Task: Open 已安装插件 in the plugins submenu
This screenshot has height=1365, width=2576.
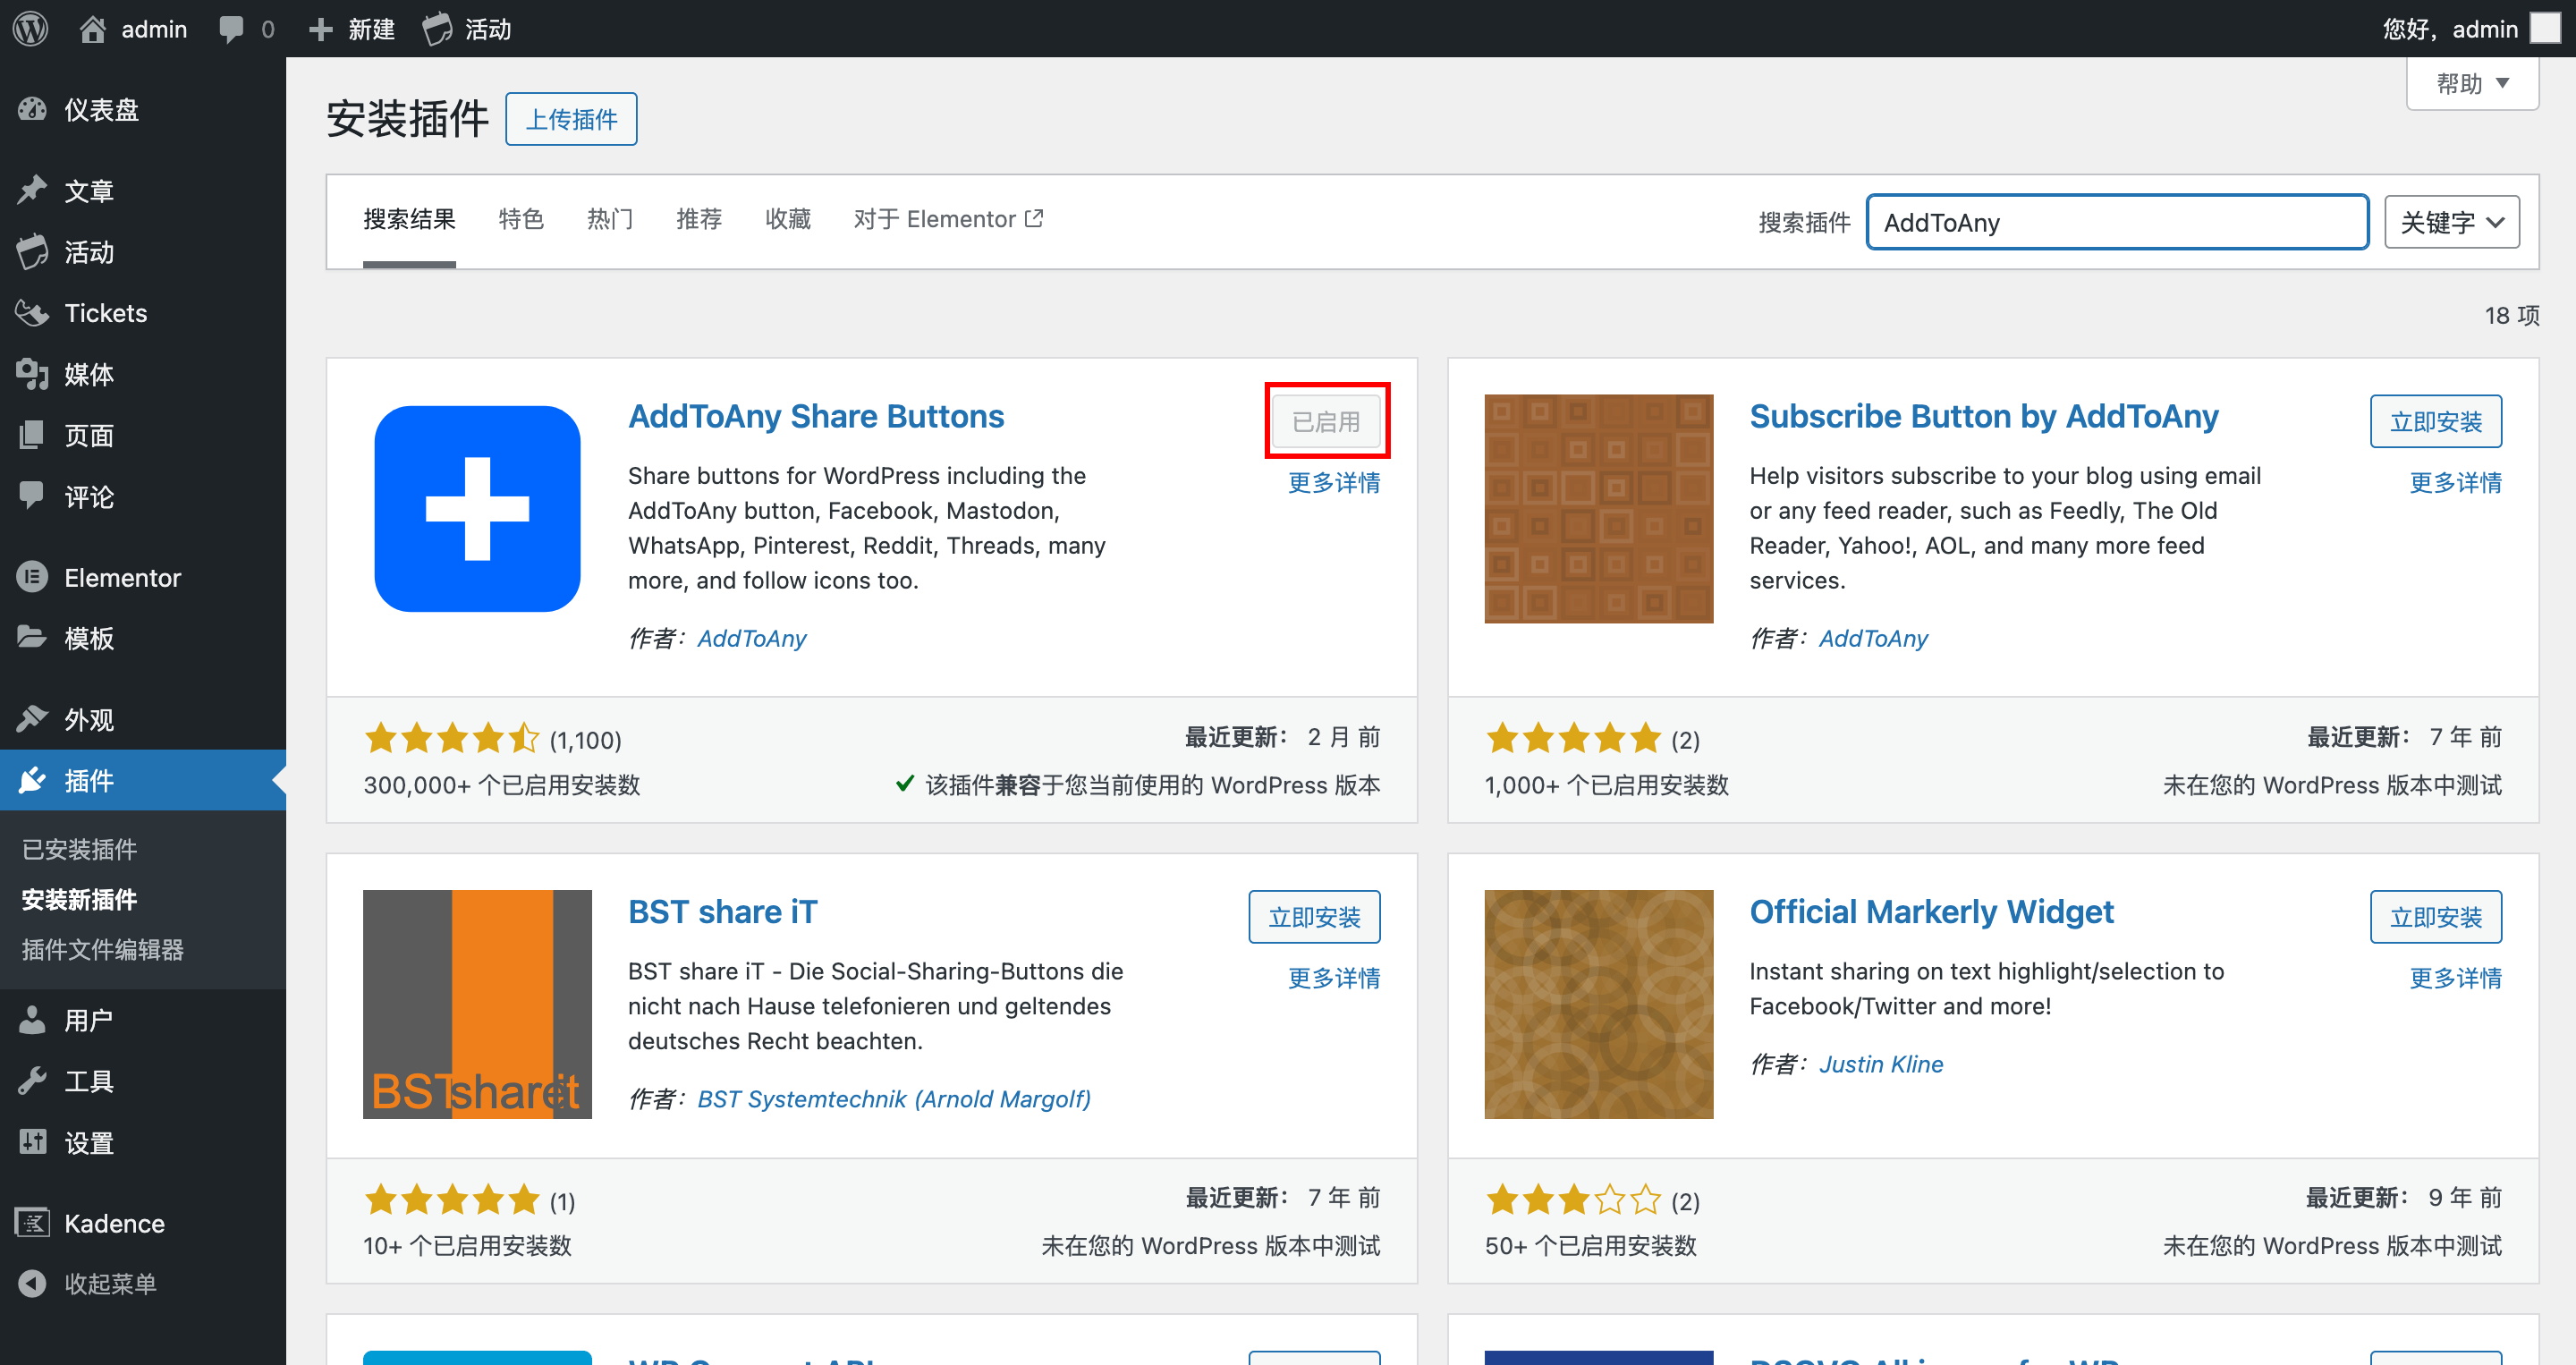Action: point(80,849)
